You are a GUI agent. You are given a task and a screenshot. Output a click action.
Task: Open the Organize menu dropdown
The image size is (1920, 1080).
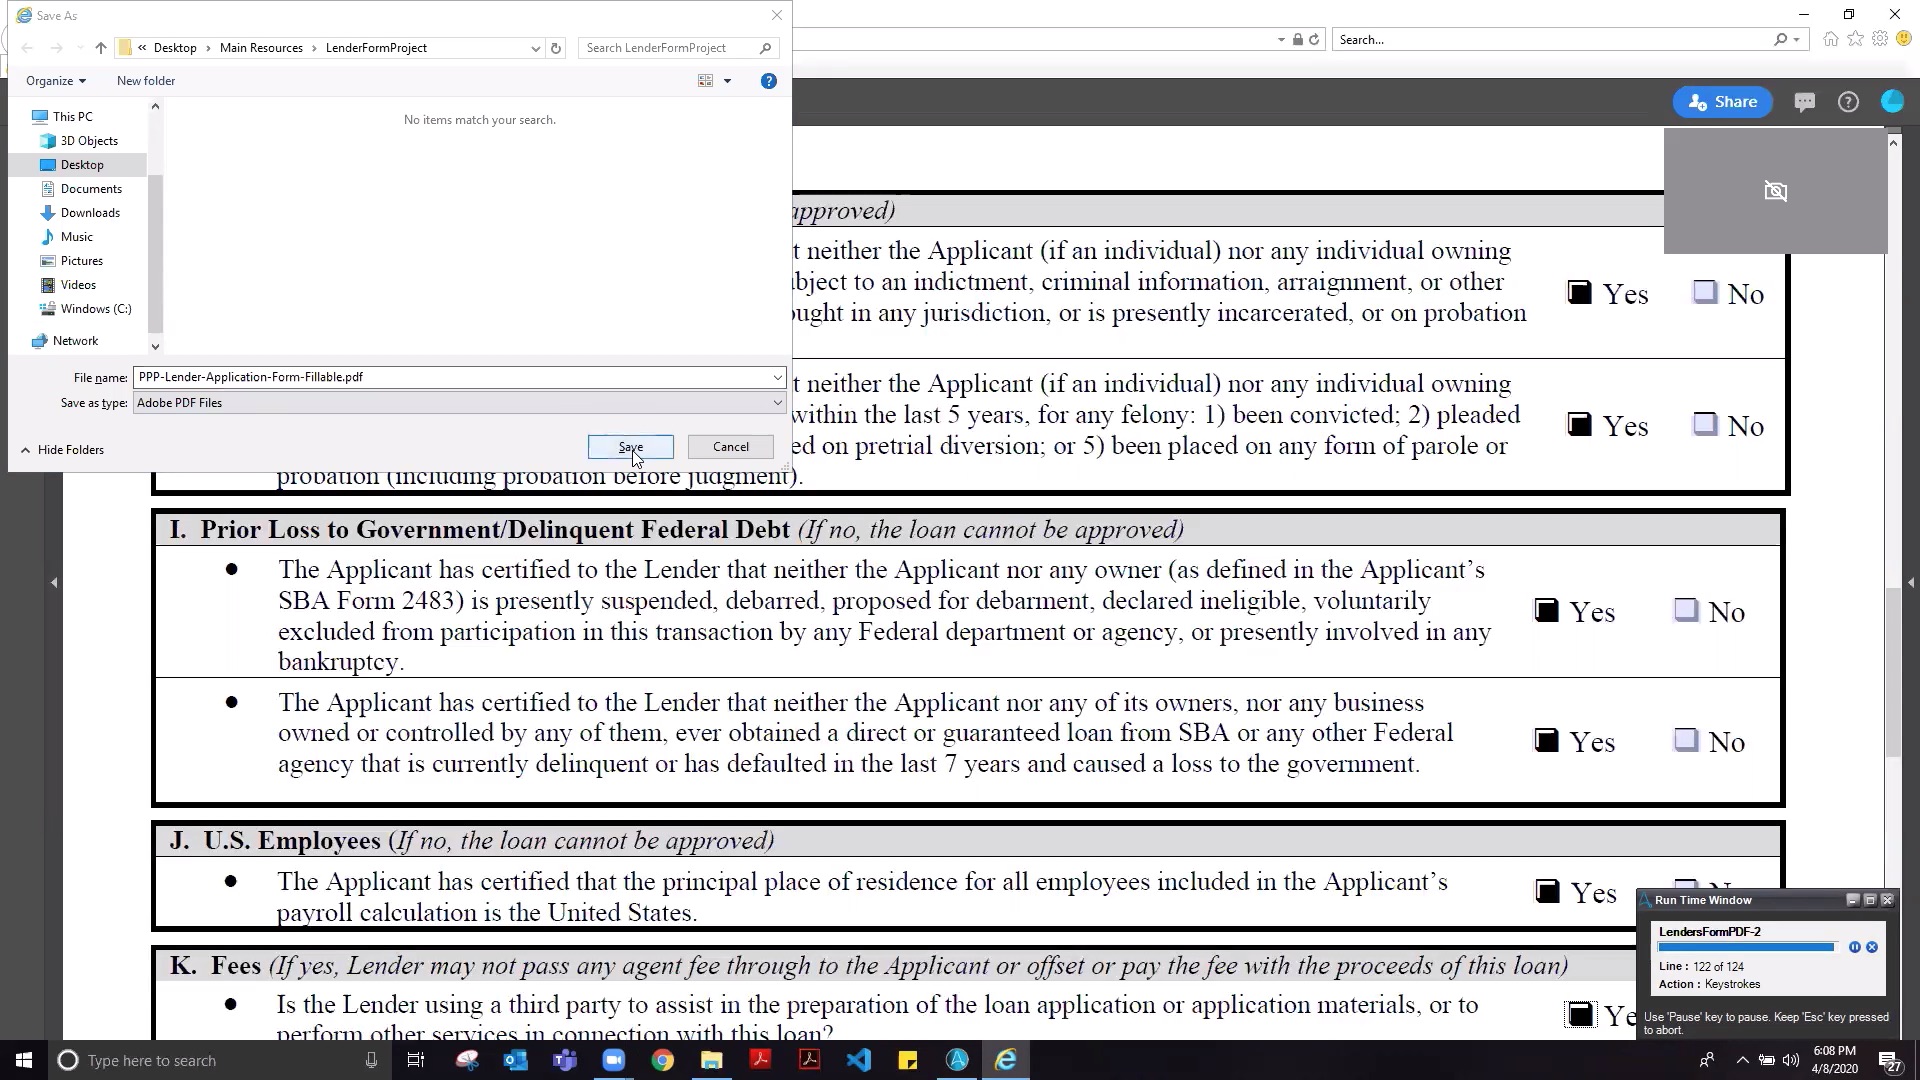point(56,81)
